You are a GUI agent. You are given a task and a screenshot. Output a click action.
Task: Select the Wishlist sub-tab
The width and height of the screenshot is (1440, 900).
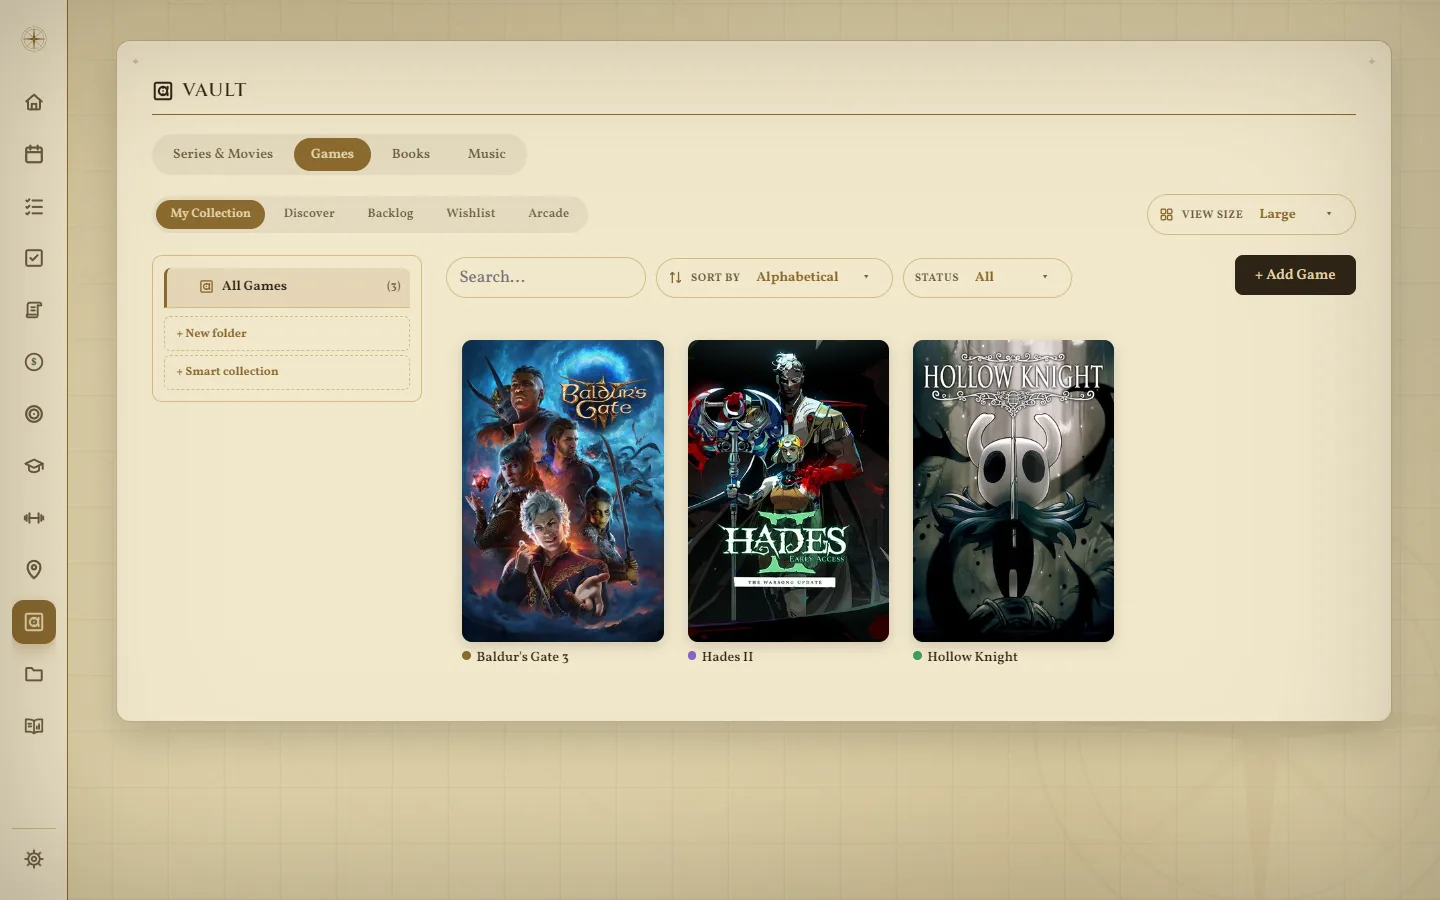pyautogui.click(x=471, y=213)
